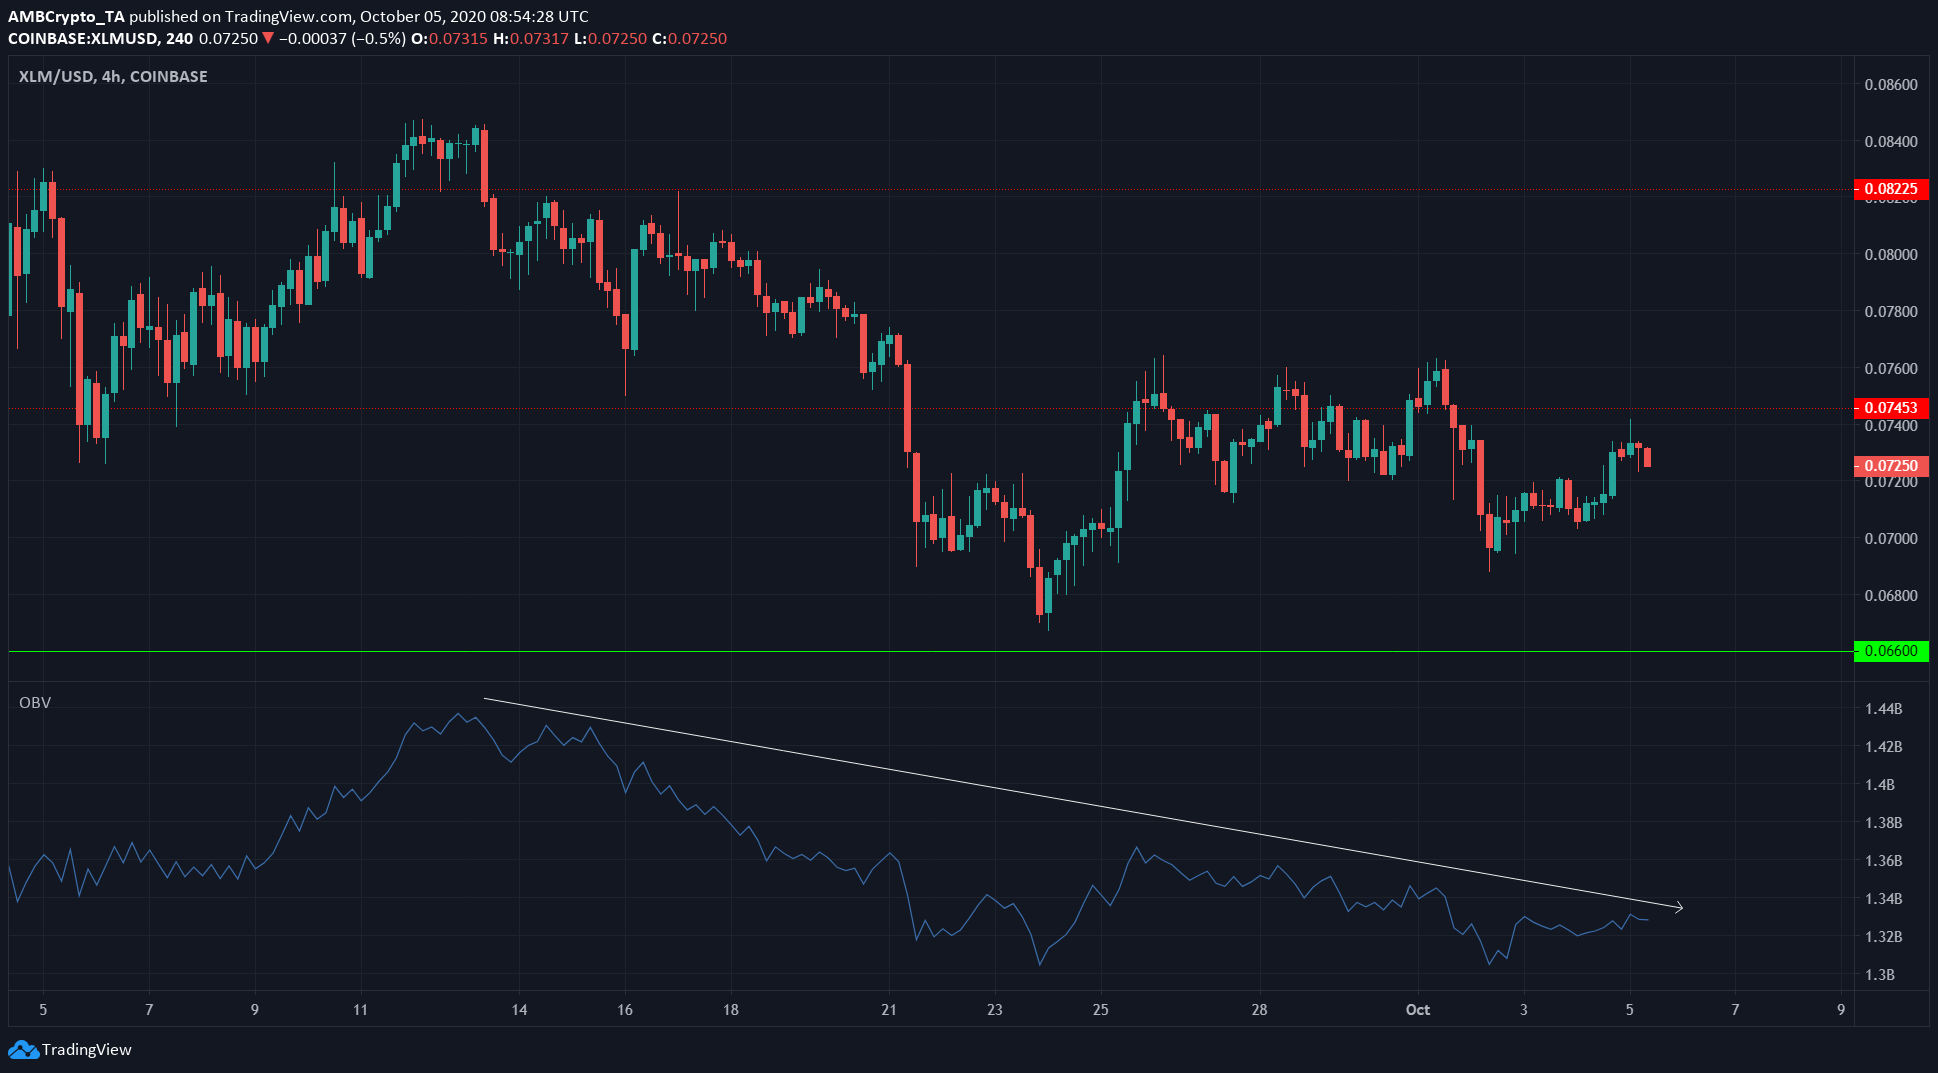This screenshot has width=1938, height=1073.
Task: Click the 0.07453 dotted line price tag
Action: click(x=1890, y=408)
